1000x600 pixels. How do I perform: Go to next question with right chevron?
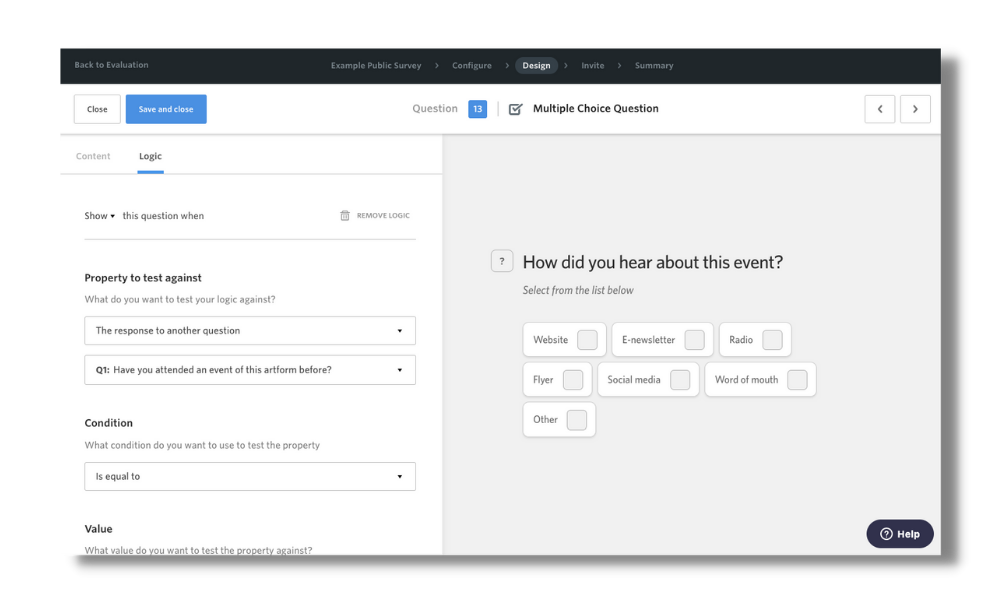pos(915,109)
